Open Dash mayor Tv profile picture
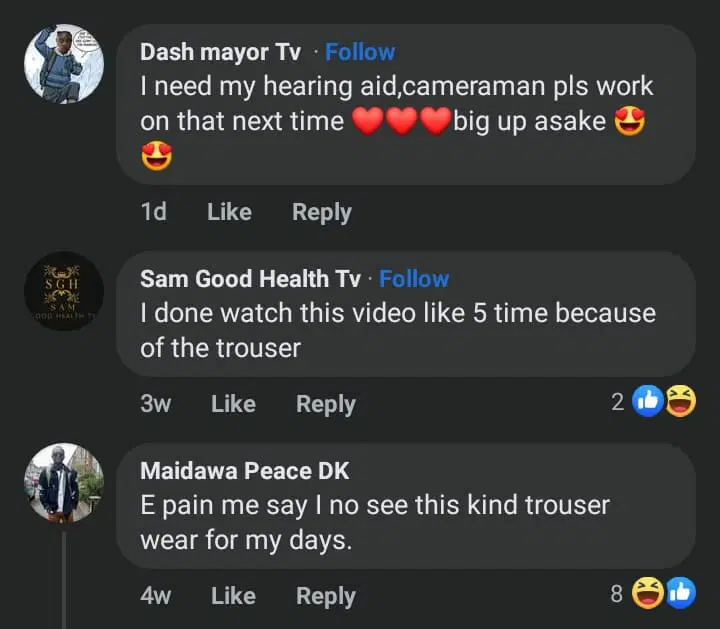This screenshot has width=720, height=629. [x=64, y=63]
